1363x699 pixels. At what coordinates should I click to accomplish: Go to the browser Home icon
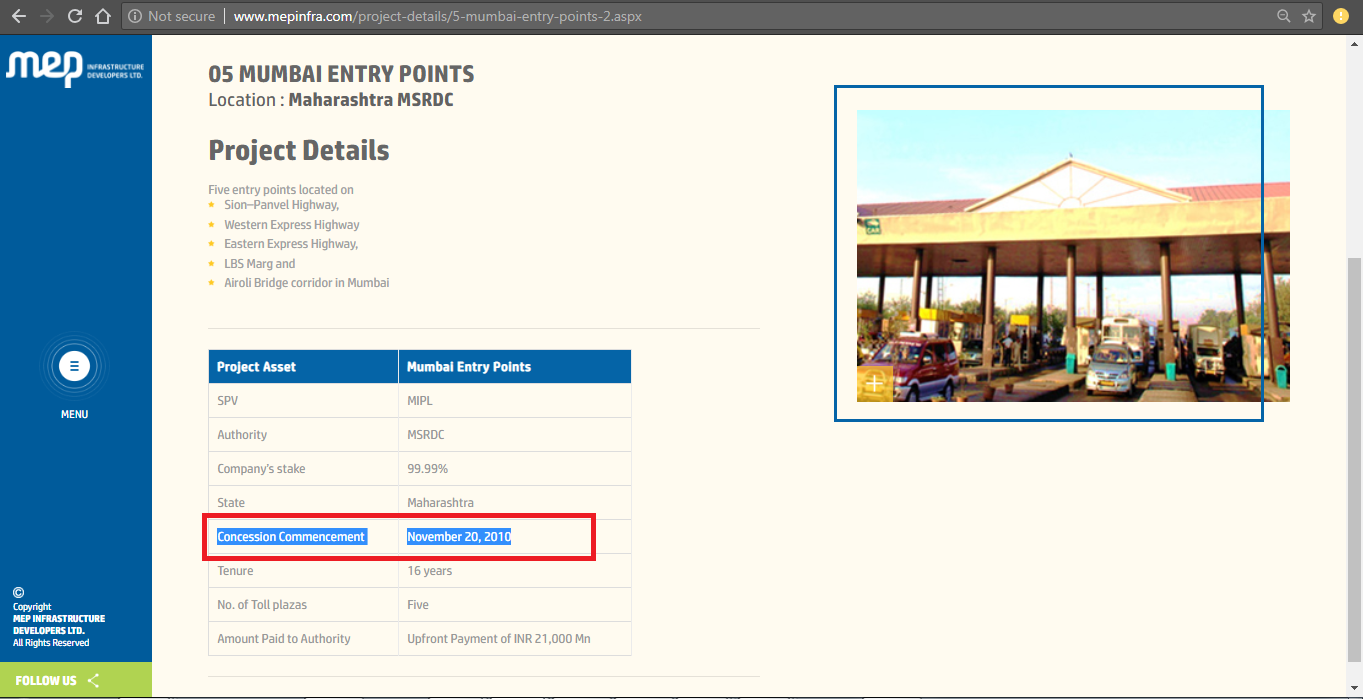(x=102, y=16)
